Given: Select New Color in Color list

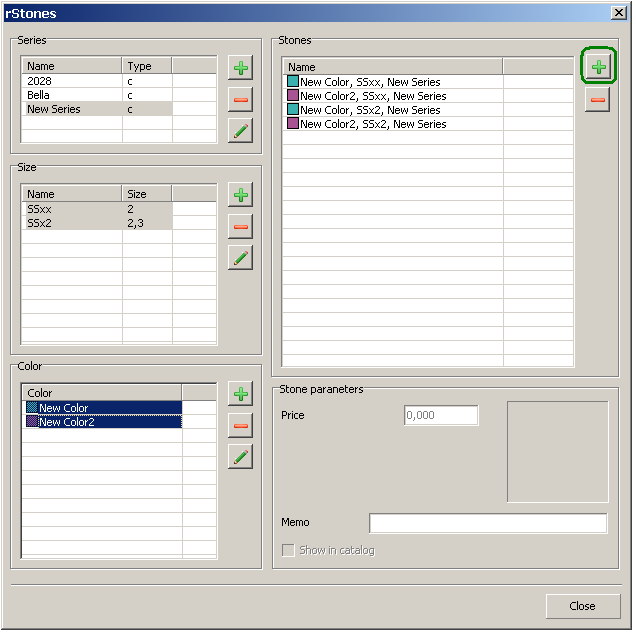Looking at the screenshot, I should click(102, 408).
